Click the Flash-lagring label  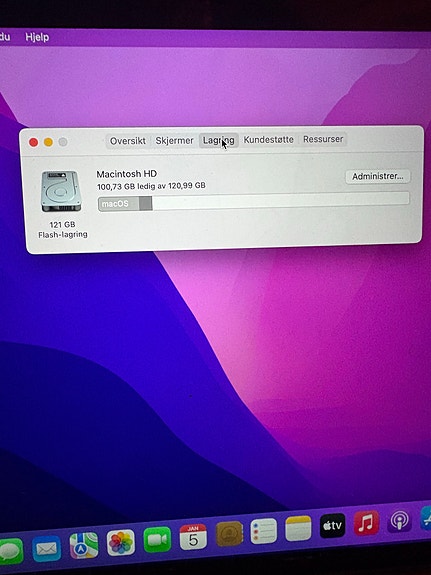point(63,234)
